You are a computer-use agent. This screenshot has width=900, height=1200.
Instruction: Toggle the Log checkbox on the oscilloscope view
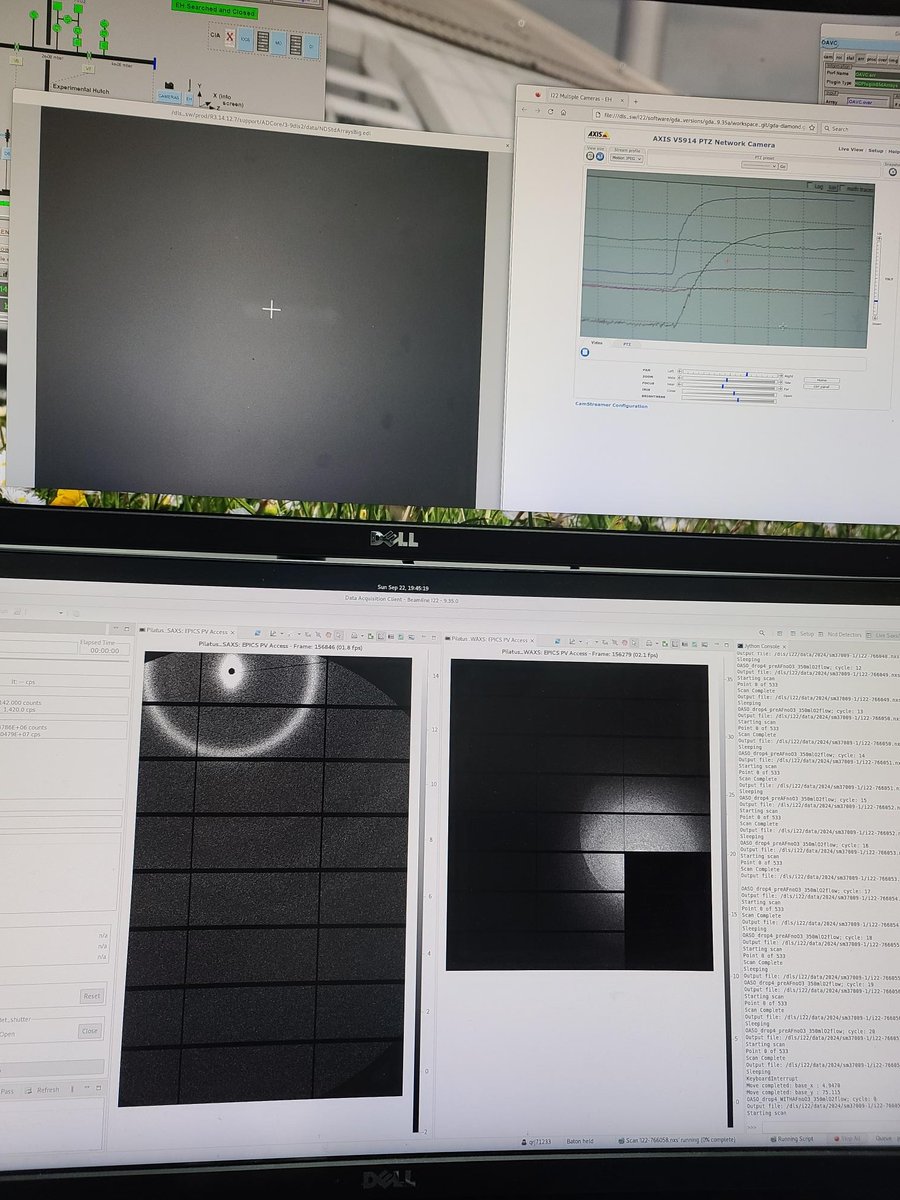(x=808, y=186)
